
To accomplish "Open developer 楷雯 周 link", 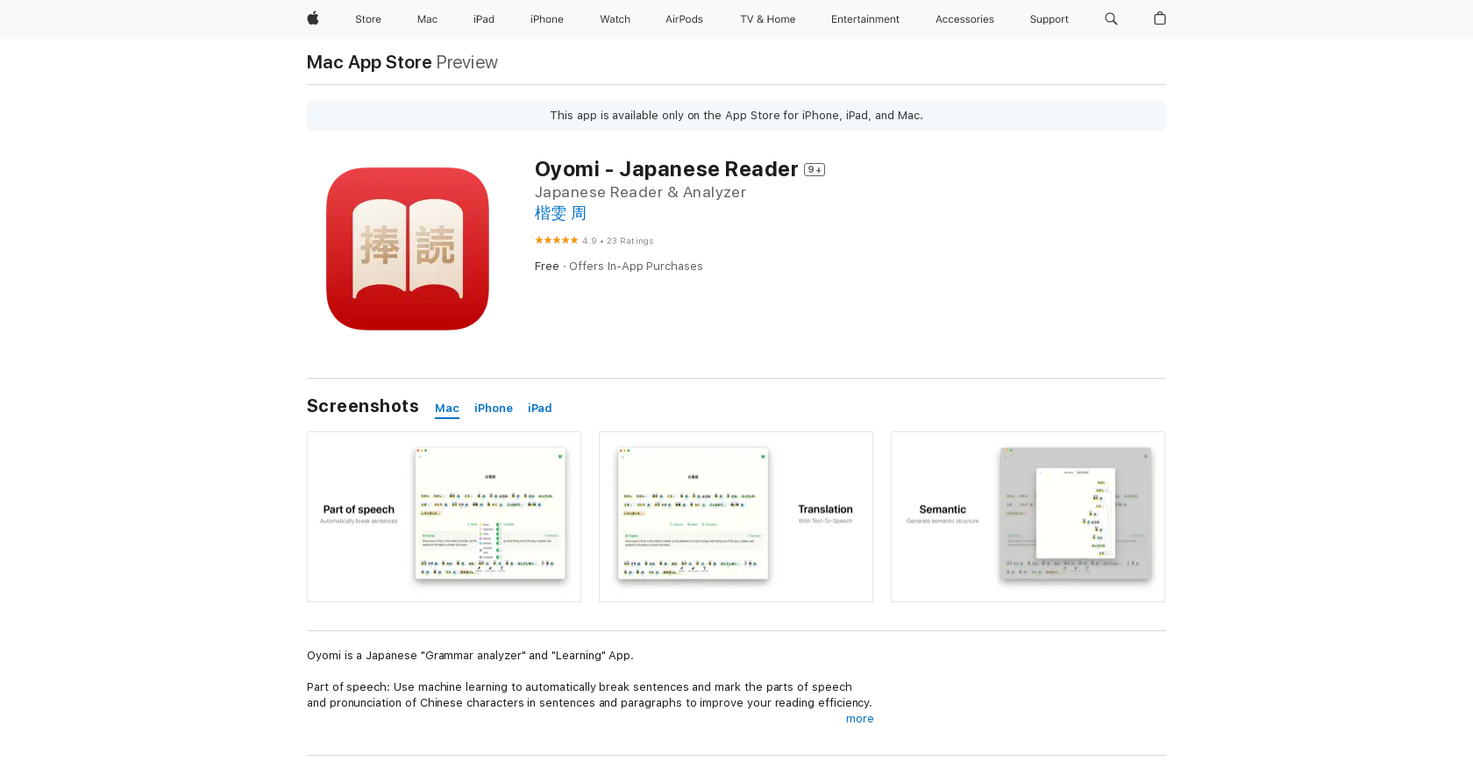I will pos(560,213).
